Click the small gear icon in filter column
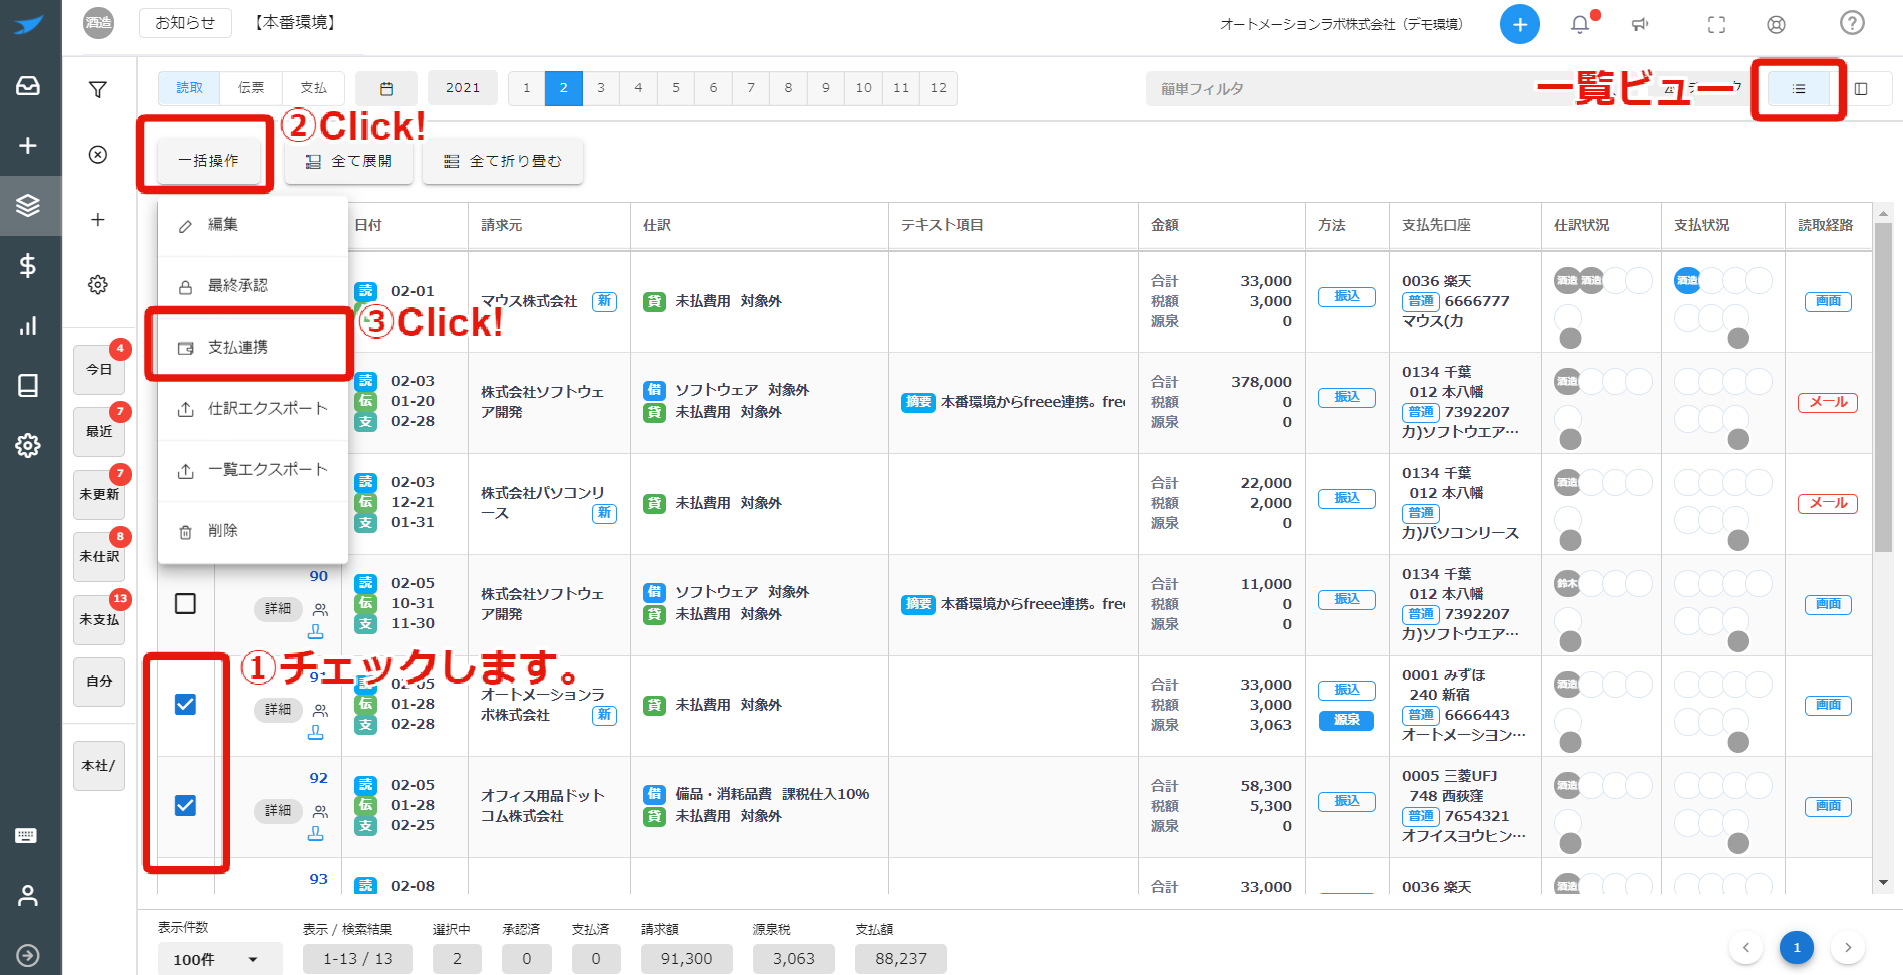Screen dimensions: 1903x975 point(98,284)
